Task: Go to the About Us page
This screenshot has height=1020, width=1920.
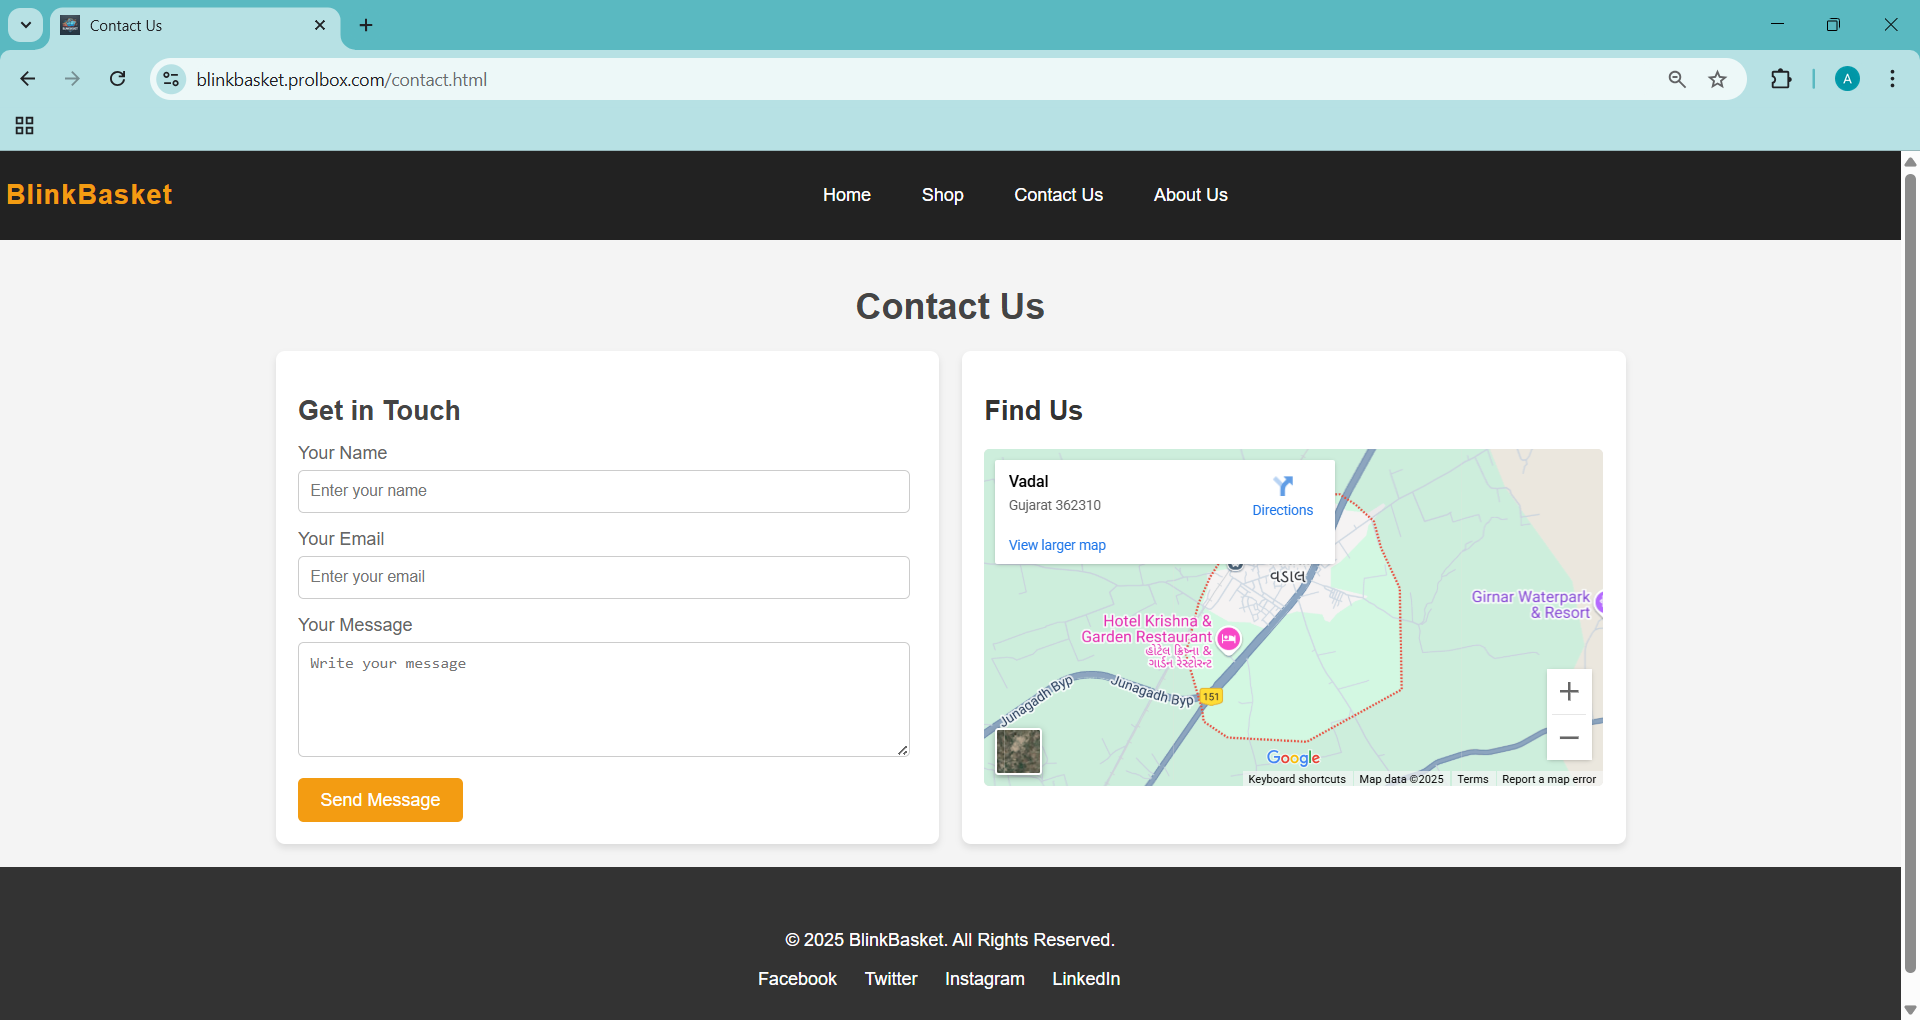Action: [x=1190, y=195]
